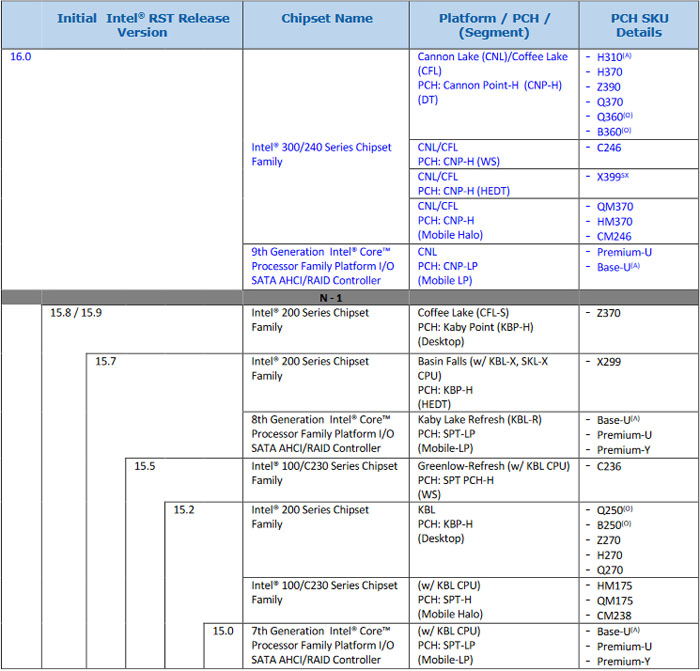This screenshot has width=700, height=671.
Task: Select the C246 SKU entry
Action: [609, 148]
